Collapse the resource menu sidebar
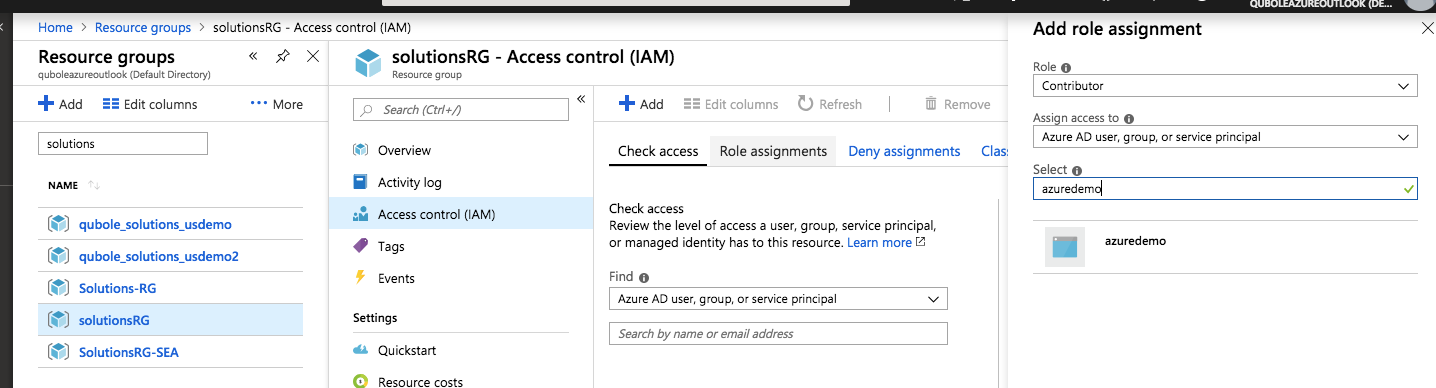The image size is (1436, 388). click(581, 98)
